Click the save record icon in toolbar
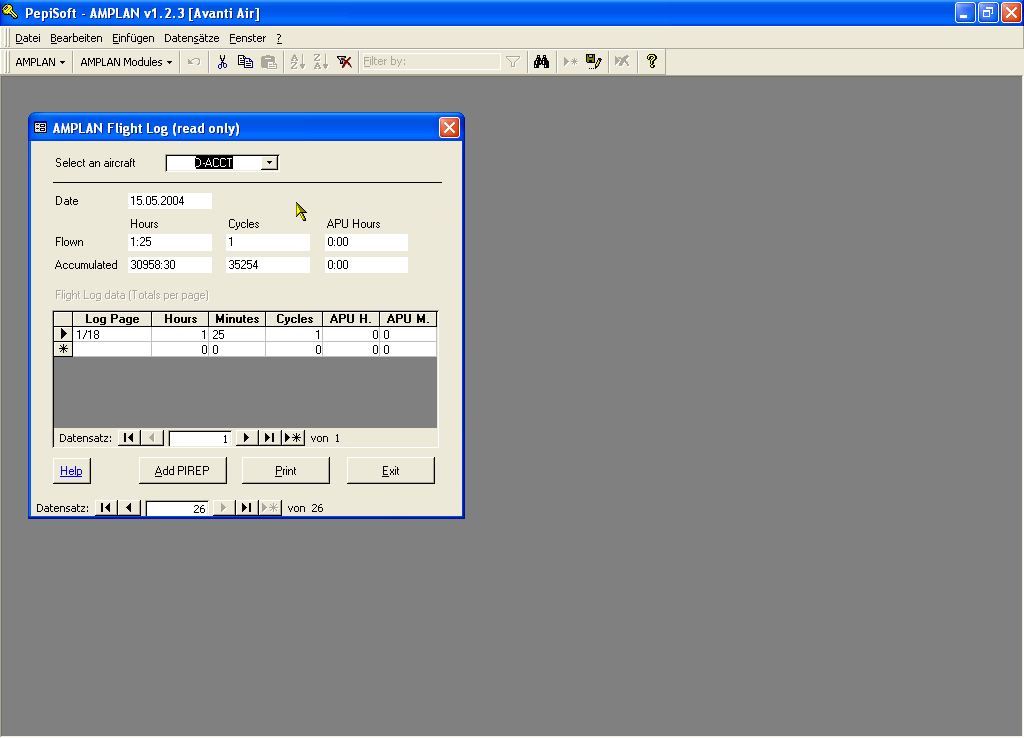 [594, 62]
